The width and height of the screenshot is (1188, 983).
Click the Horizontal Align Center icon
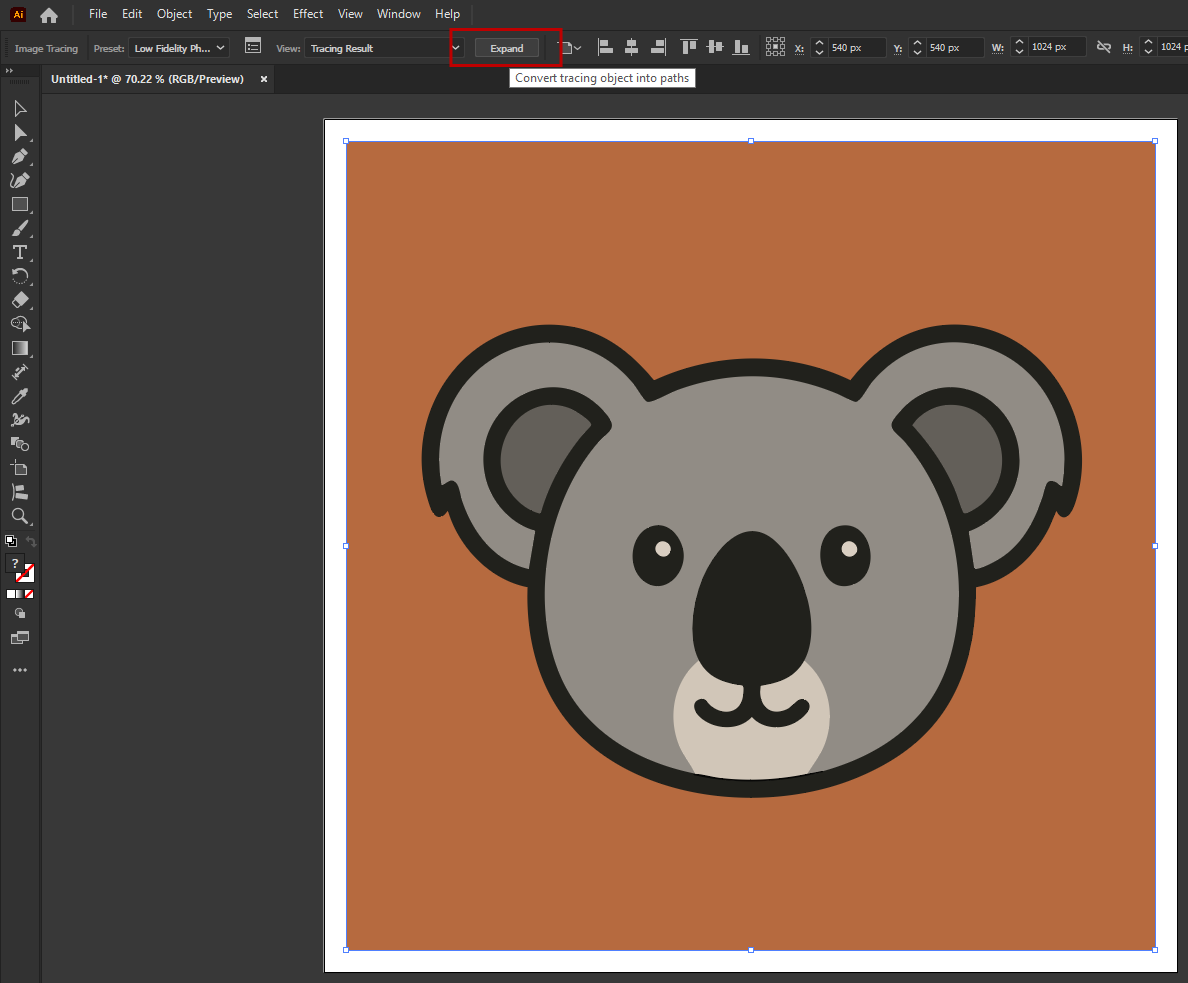pos(631,47)
